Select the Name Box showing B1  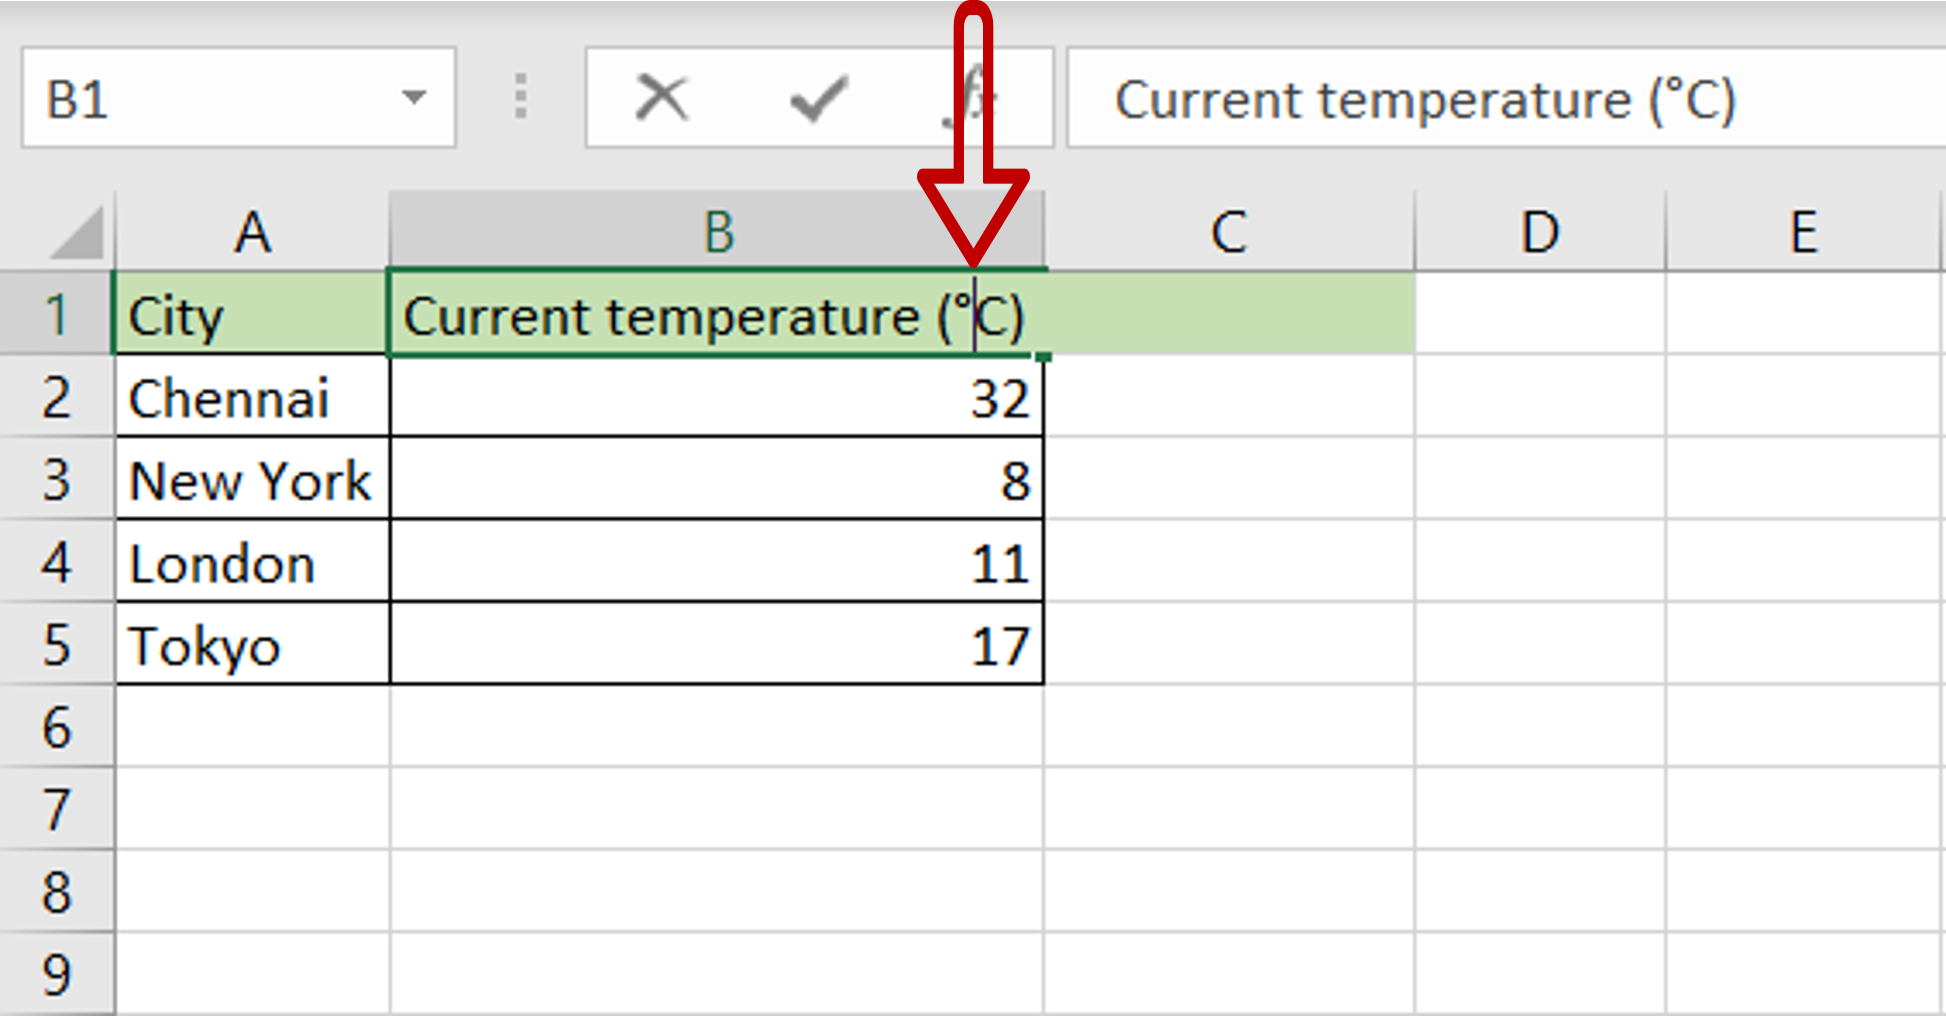[x=200, y=97]
